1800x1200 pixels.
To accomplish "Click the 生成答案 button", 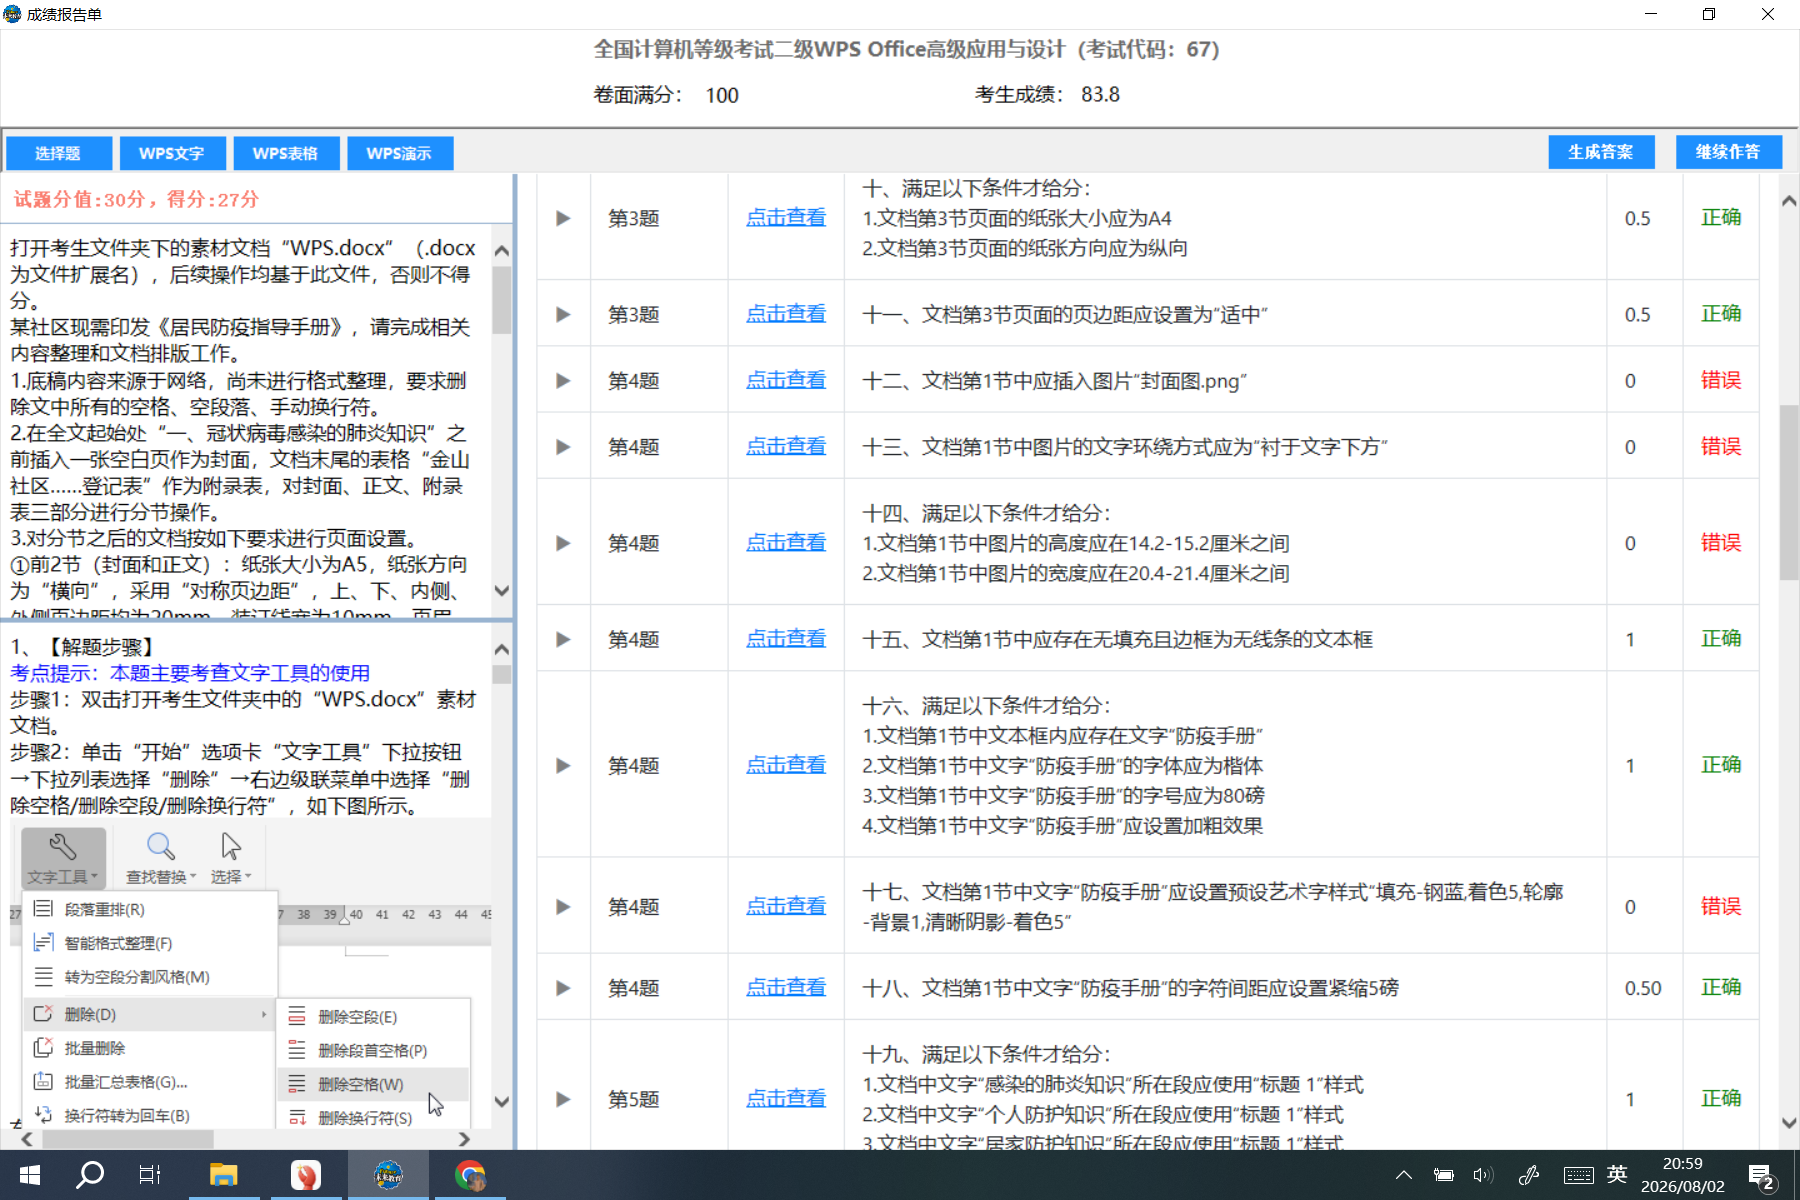I will 1601,152.
